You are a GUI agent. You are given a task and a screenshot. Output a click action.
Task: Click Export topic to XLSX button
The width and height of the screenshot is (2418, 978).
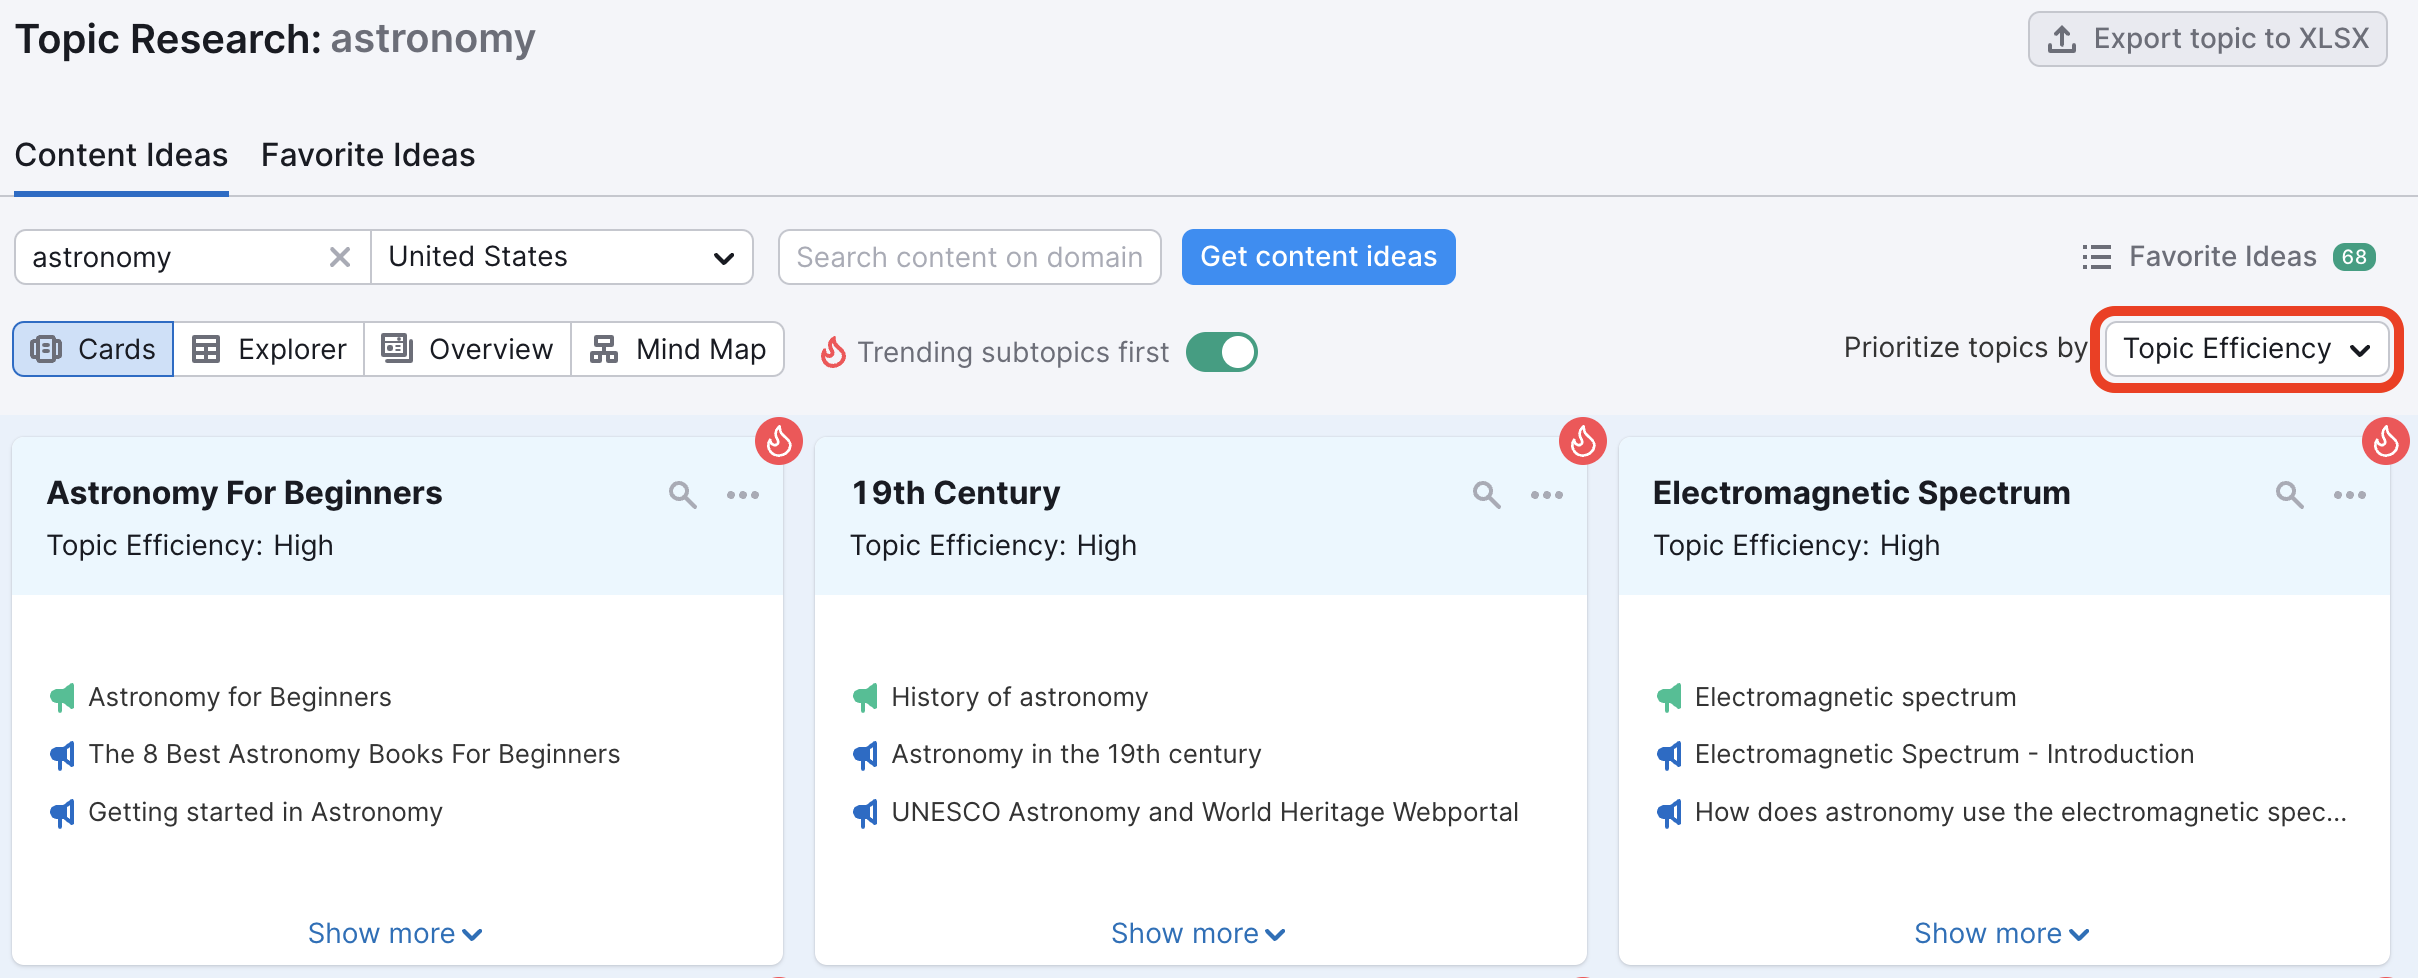[x=2207, y=39]
